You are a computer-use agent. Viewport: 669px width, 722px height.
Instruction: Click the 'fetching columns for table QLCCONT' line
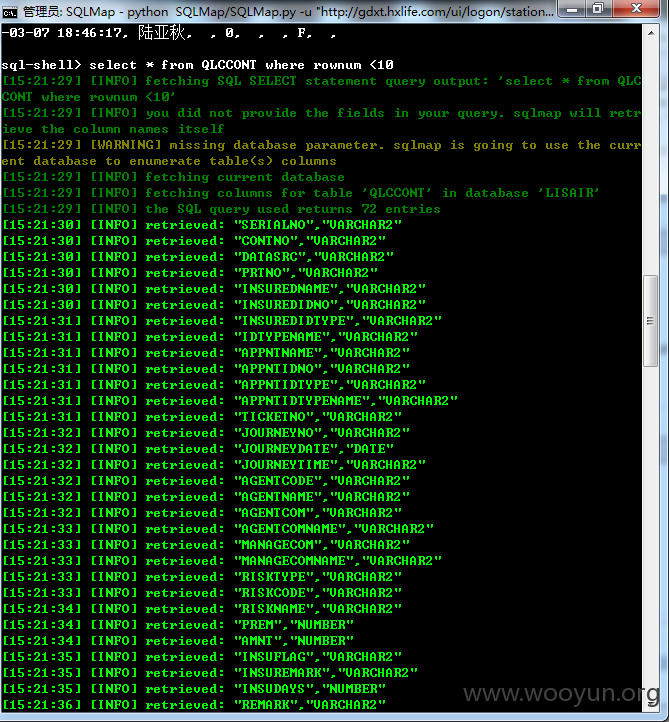coord(301,193)
